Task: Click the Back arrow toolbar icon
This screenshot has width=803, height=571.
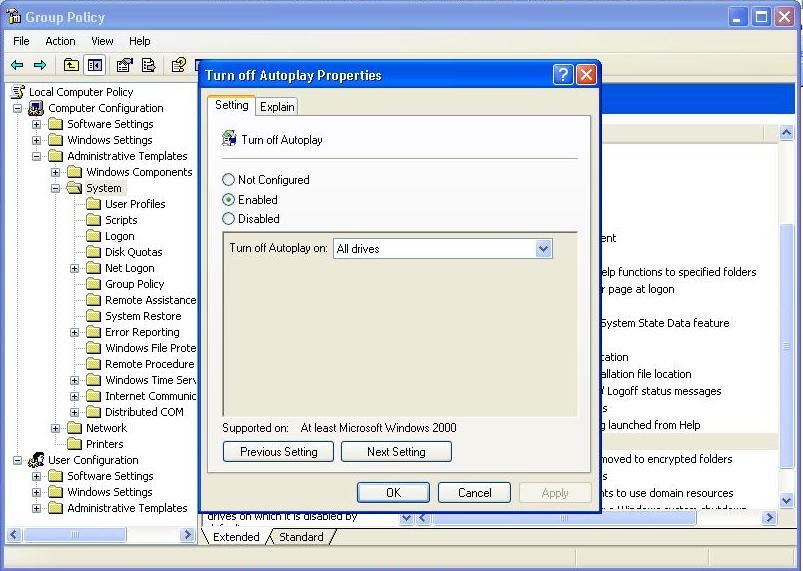Action: point(17,65)
